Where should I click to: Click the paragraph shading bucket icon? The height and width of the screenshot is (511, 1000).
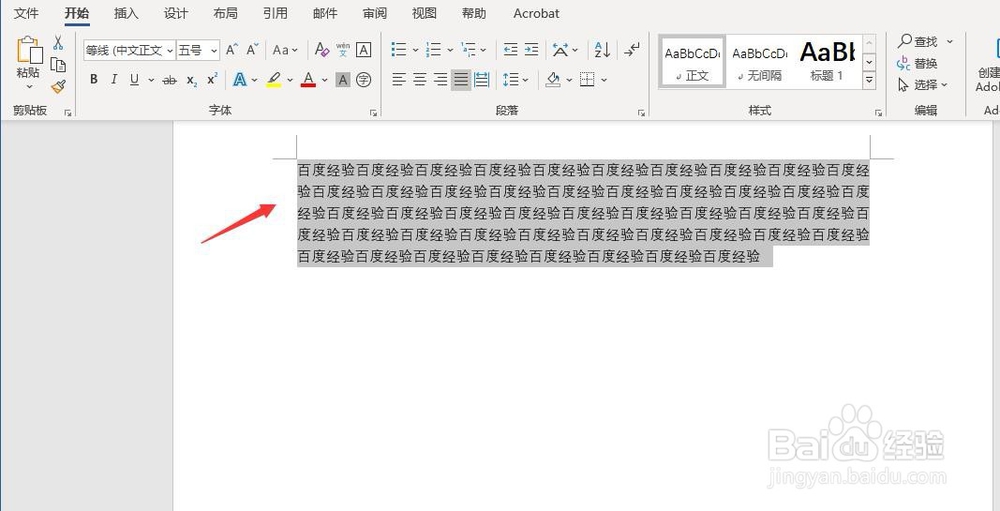tap(553, 80)
